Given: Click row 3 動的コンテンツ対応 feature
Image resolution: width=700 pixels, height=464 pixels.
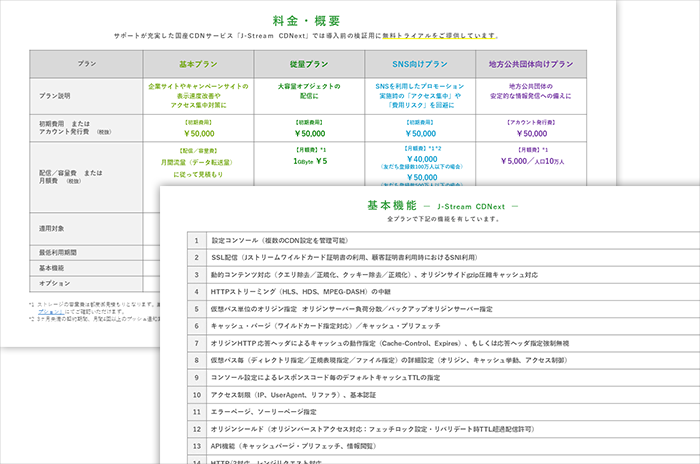Looking at the screenshot, I should [x=374, y=275].
